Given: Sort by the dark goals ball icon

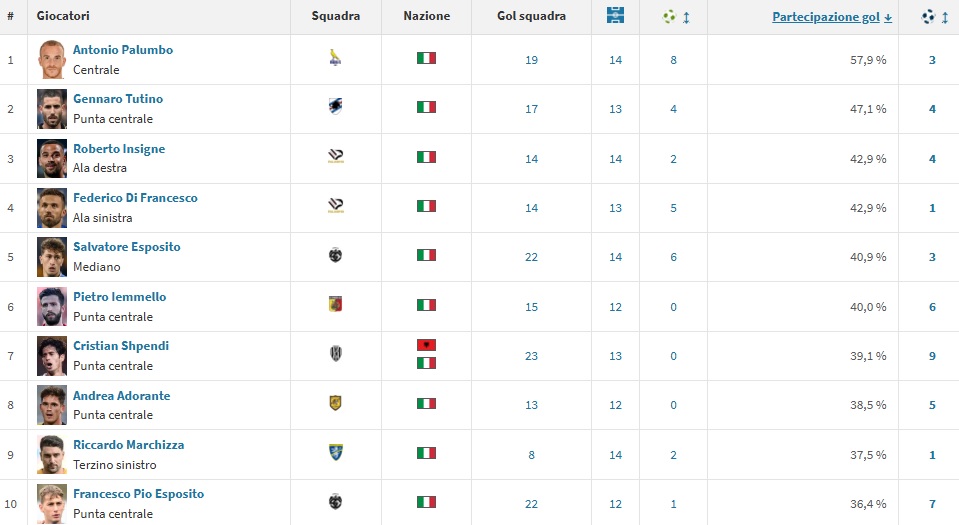Looking at the screenshot, I should 927,16.
